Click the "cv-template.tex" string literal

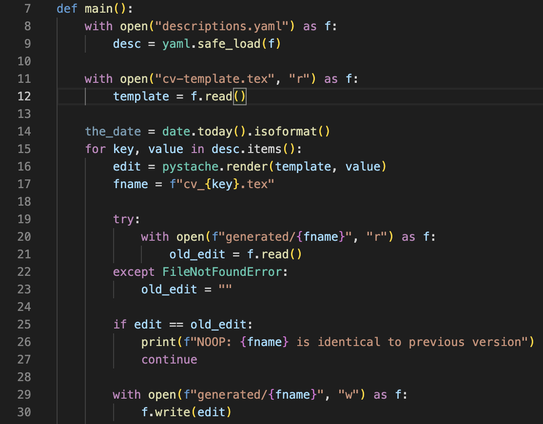(215, 79)
